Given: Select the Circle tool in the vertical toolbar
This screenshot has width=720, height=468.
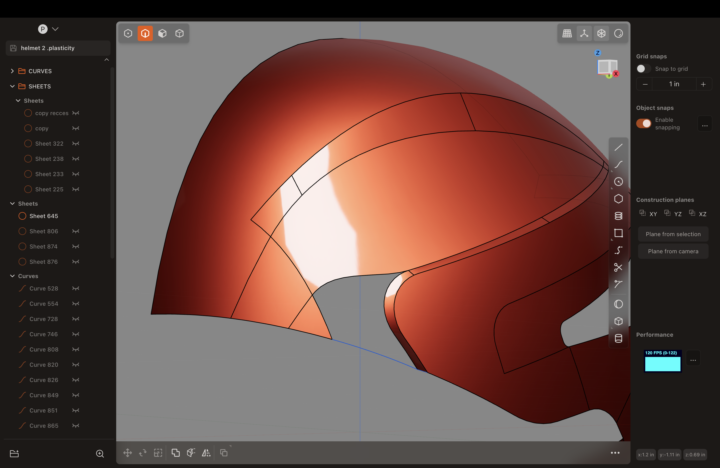Looking at the screenshot, I should 618,181.
